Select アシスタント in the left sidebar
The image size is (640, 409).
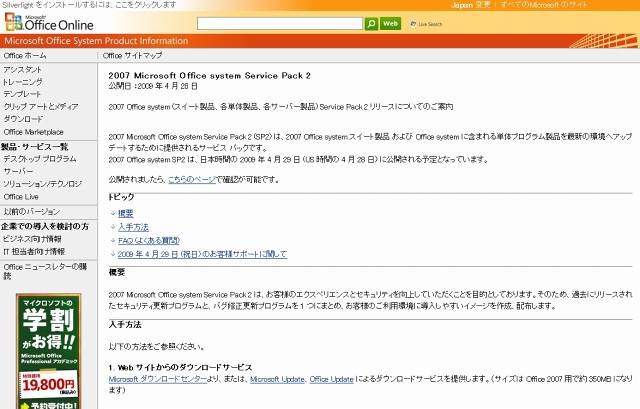(23, 70)
